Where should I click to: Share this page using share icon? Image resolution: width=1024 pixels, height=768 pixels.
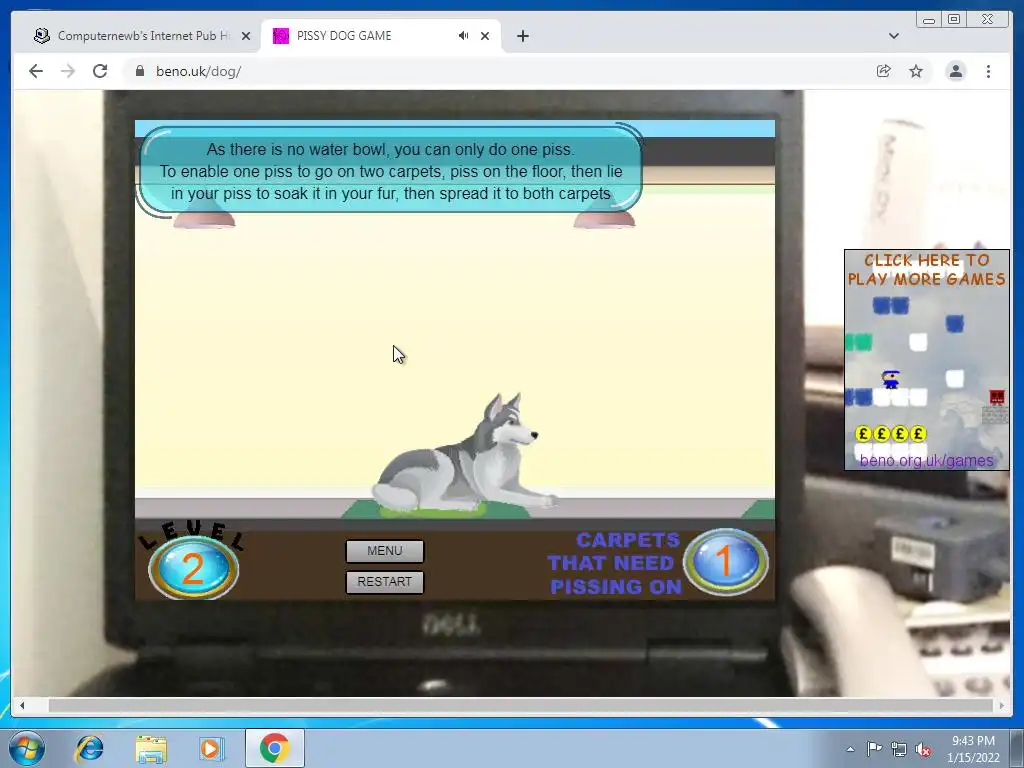point(884,71)
